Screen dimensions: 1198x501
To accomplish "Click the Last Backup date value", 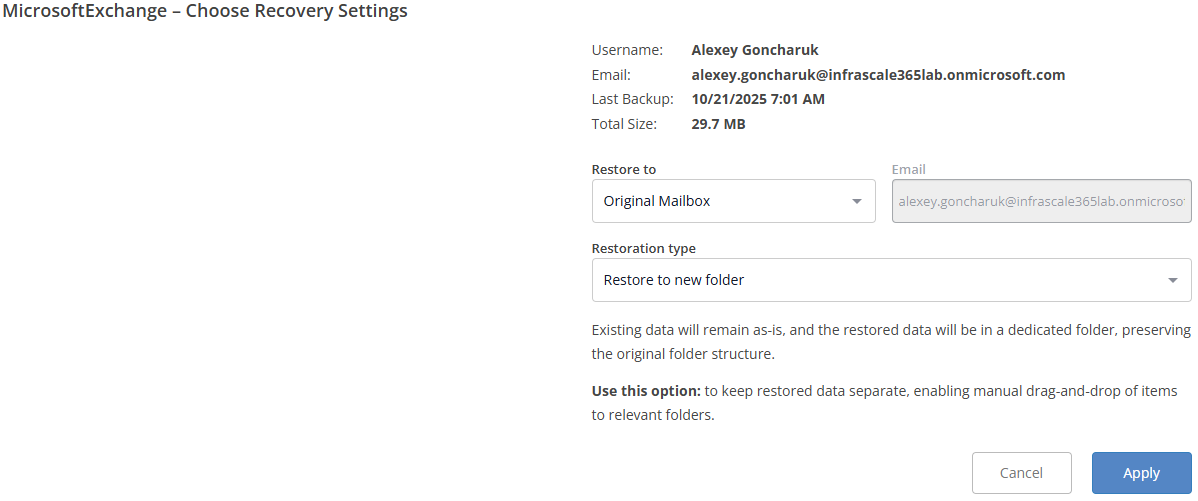I will point(758,99).
